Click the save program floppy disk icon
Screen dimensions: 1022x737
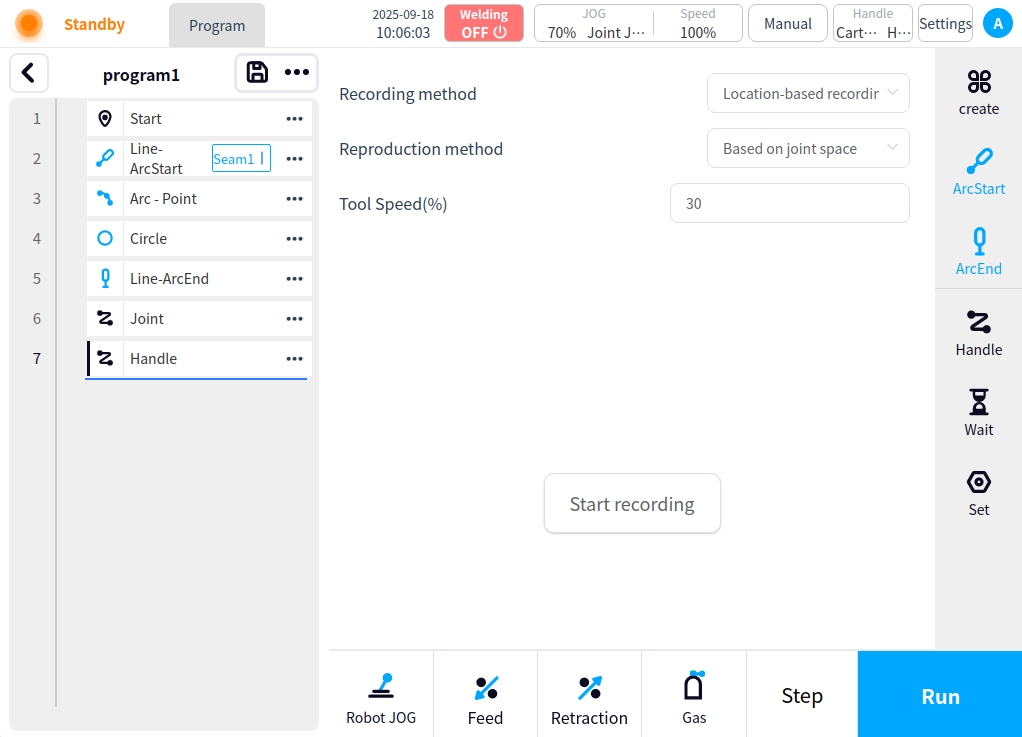(257, 72)
